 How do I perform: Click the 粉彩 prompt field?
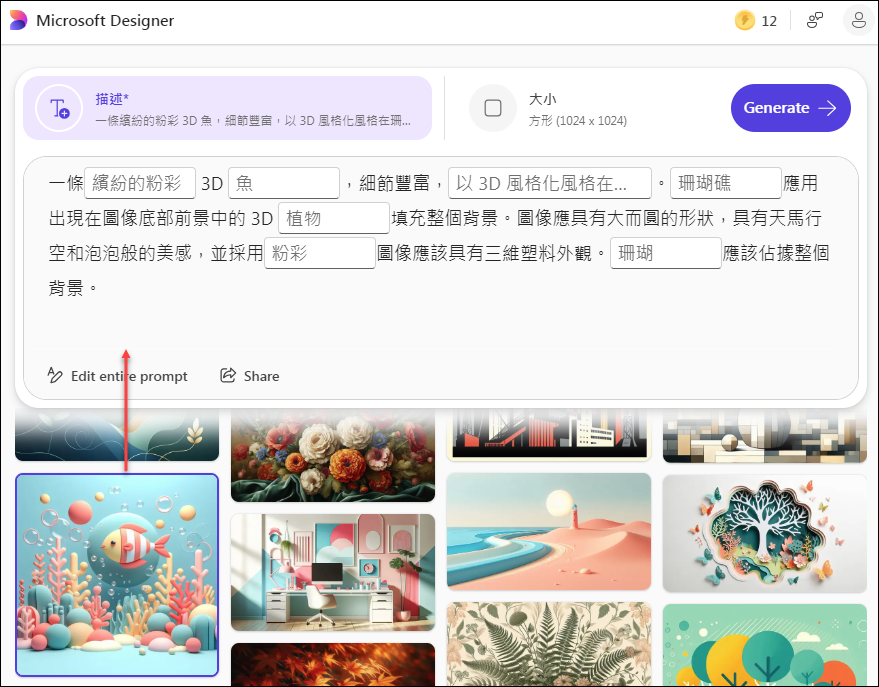320,253
